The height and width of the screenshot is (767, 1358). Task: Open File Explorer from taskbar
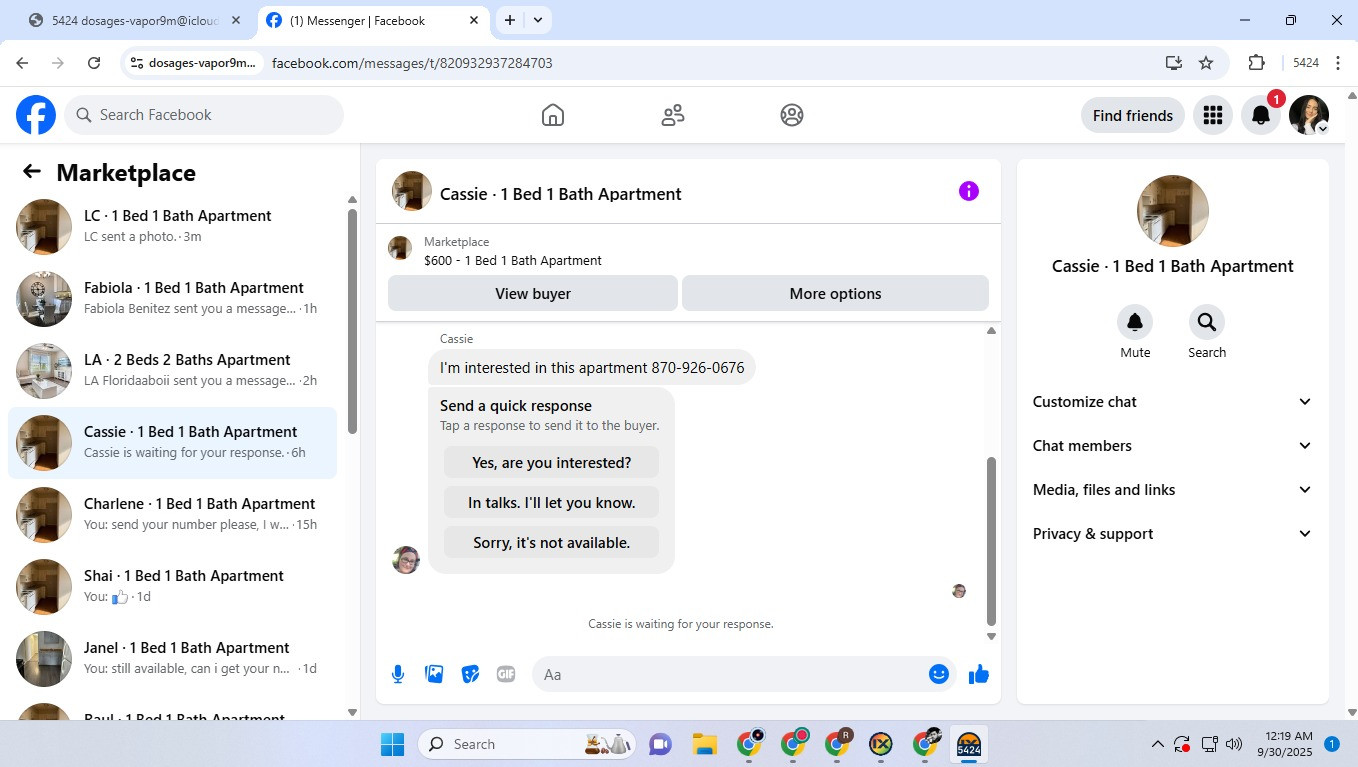click(705, 744)
